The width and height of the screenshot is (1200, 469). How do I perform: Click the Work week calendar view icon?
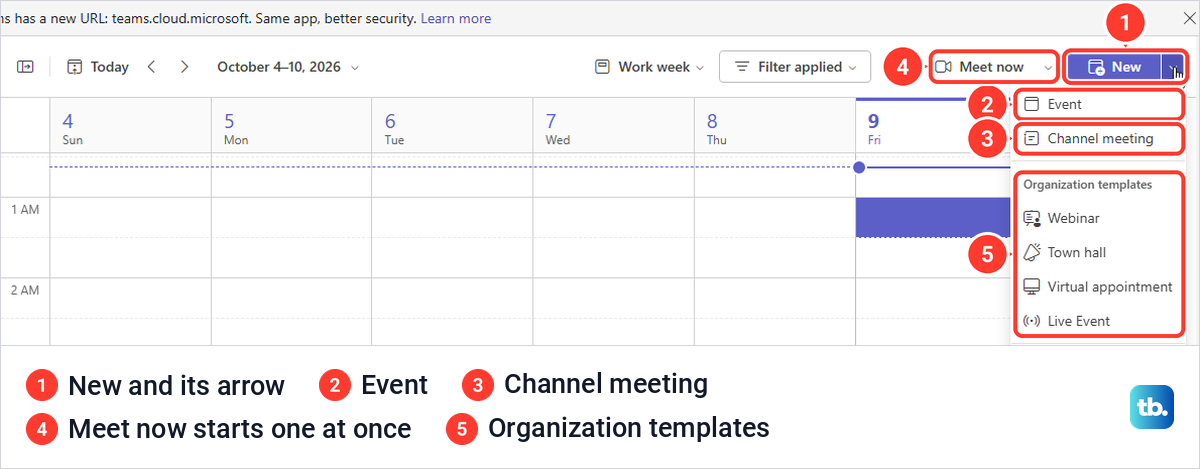click(x=602, y=67)
